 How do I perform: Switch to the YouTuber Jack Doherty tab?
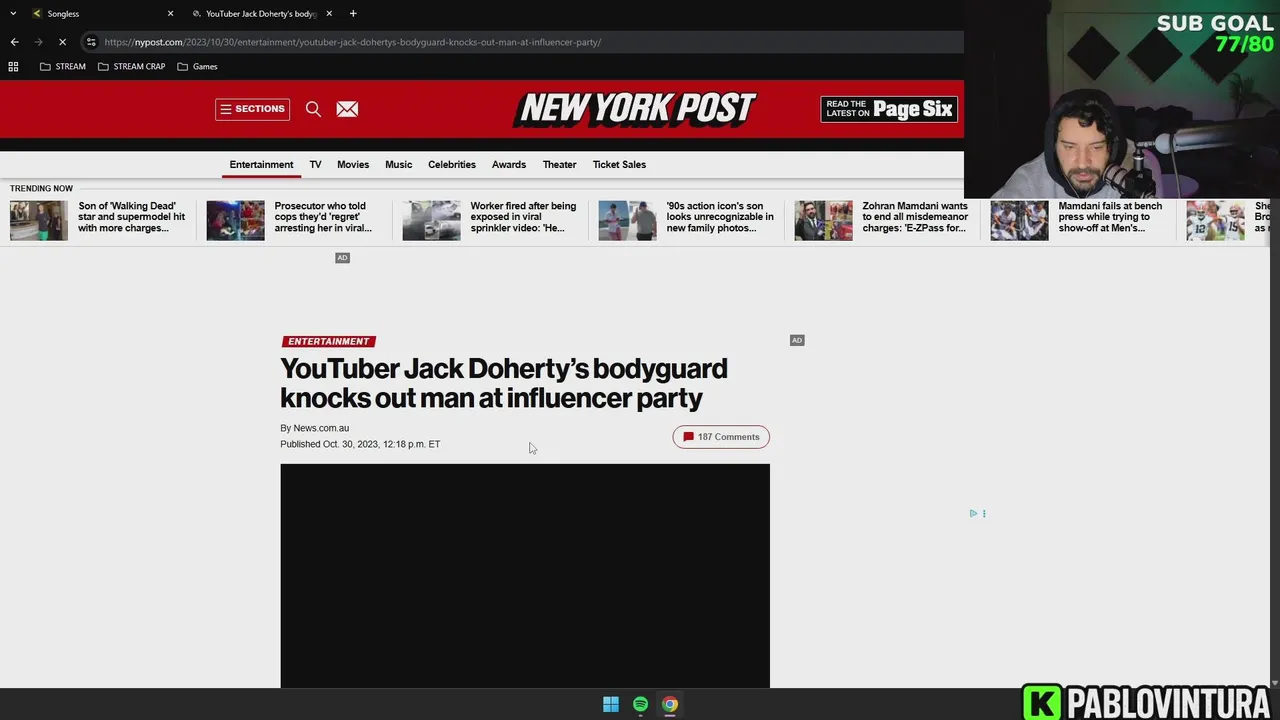click(x=262, y=13)
